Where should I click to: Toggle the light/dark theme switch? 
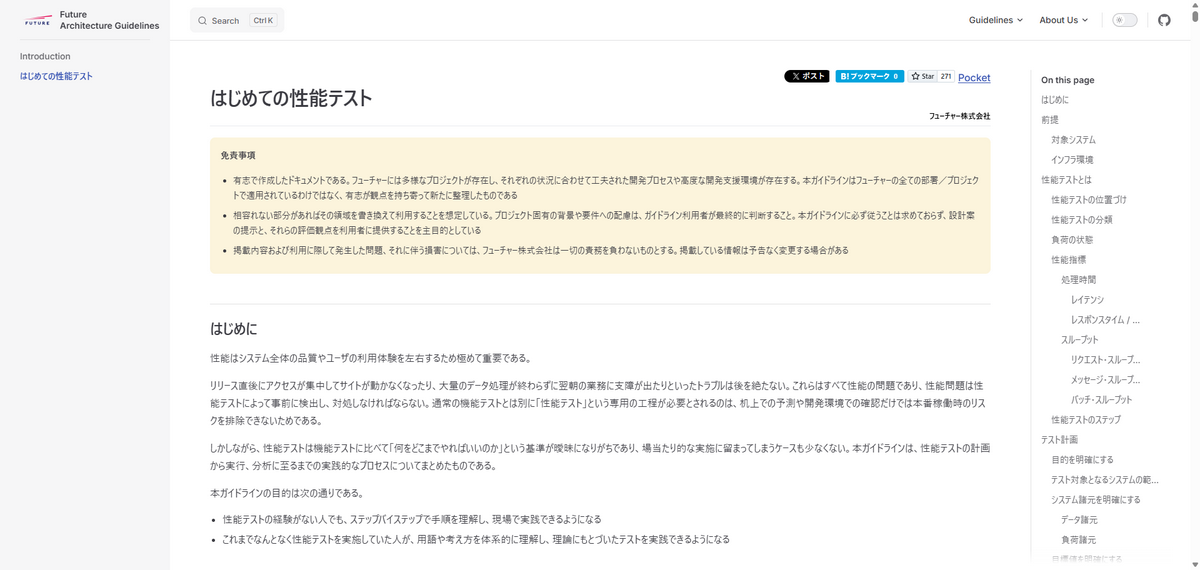click(x=1125, y=20)
